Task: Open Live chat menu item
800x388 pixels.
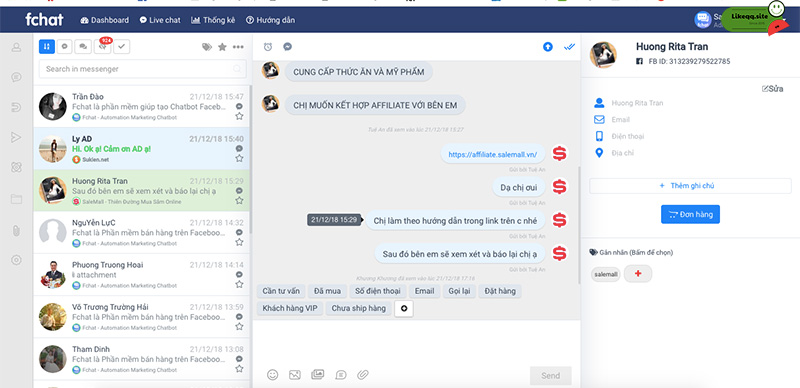Action: tap(160, 20)
